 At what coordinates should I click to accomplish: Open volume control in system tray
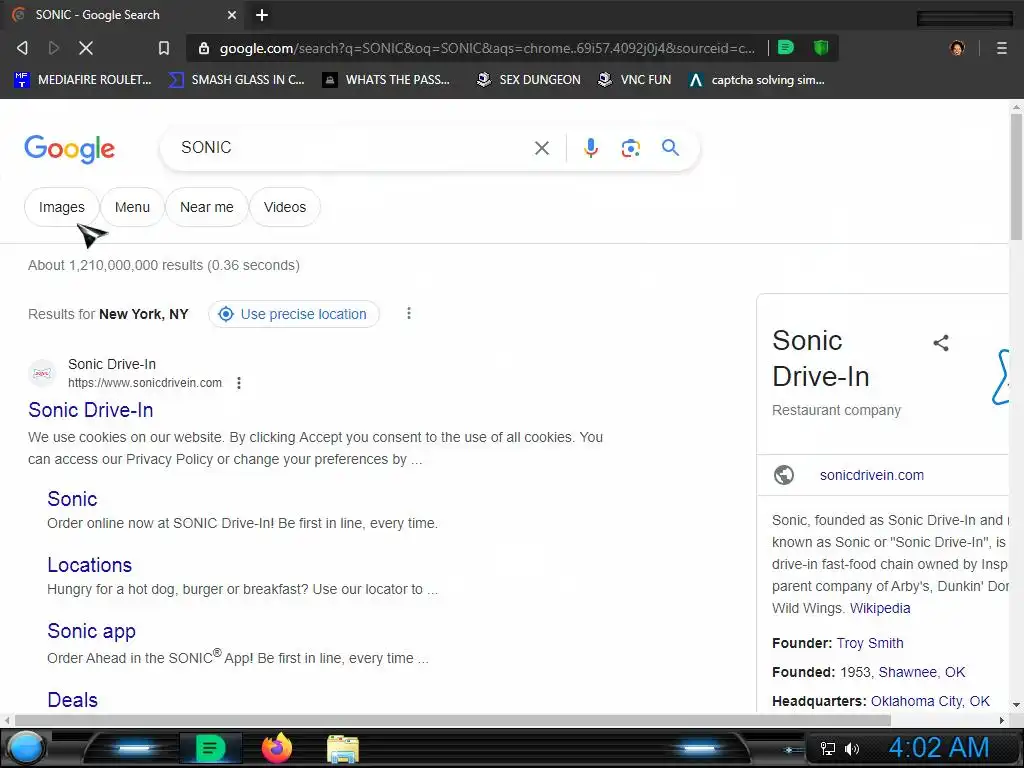pos(852,749)
